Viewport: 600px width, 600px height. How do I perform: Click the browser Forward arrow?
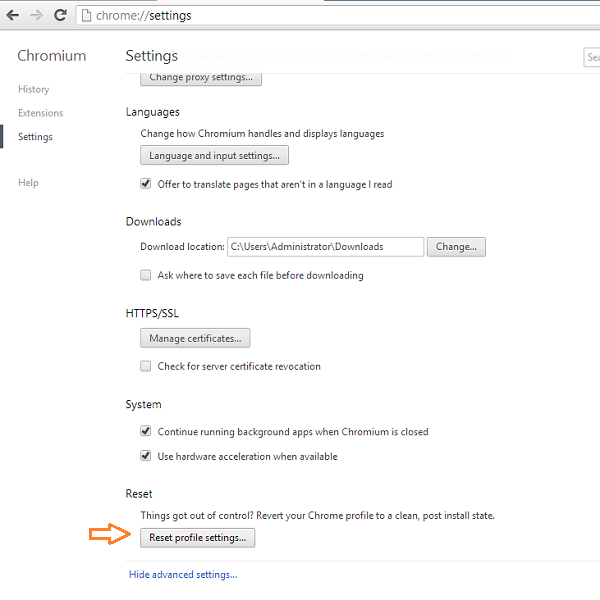point(36,15)
